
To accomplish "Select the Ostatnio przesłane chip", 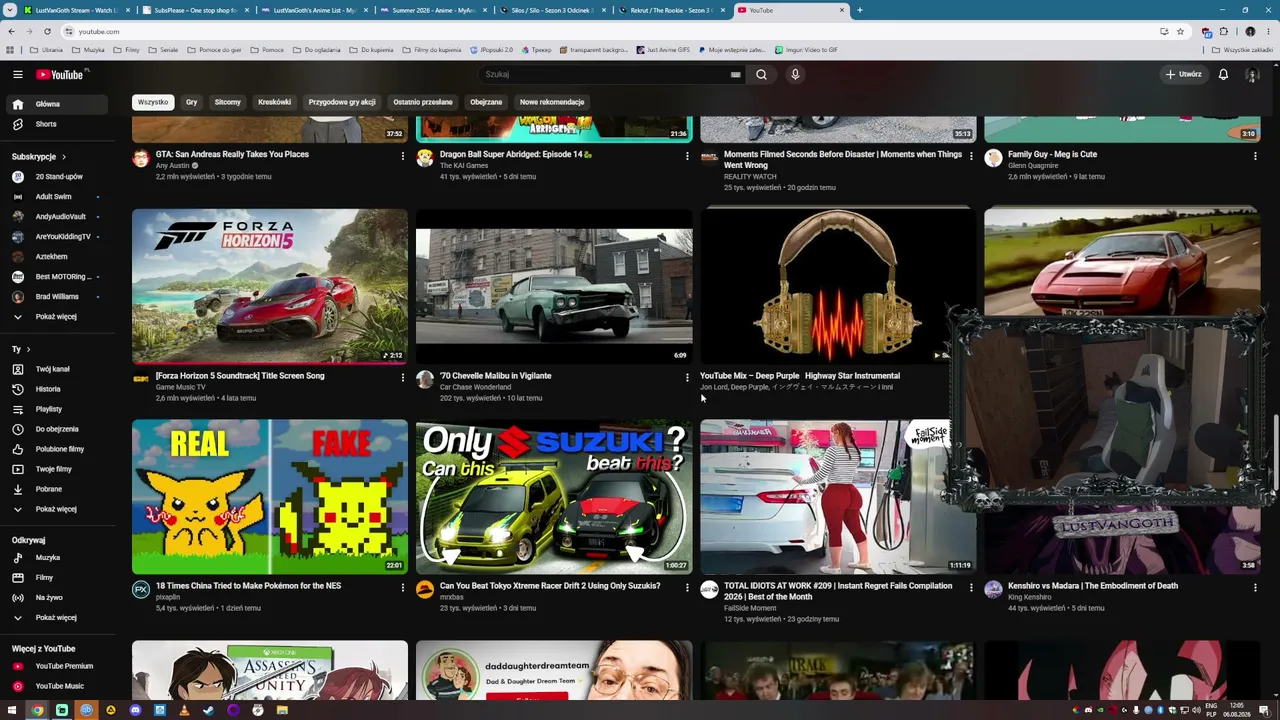I will 423,102.
